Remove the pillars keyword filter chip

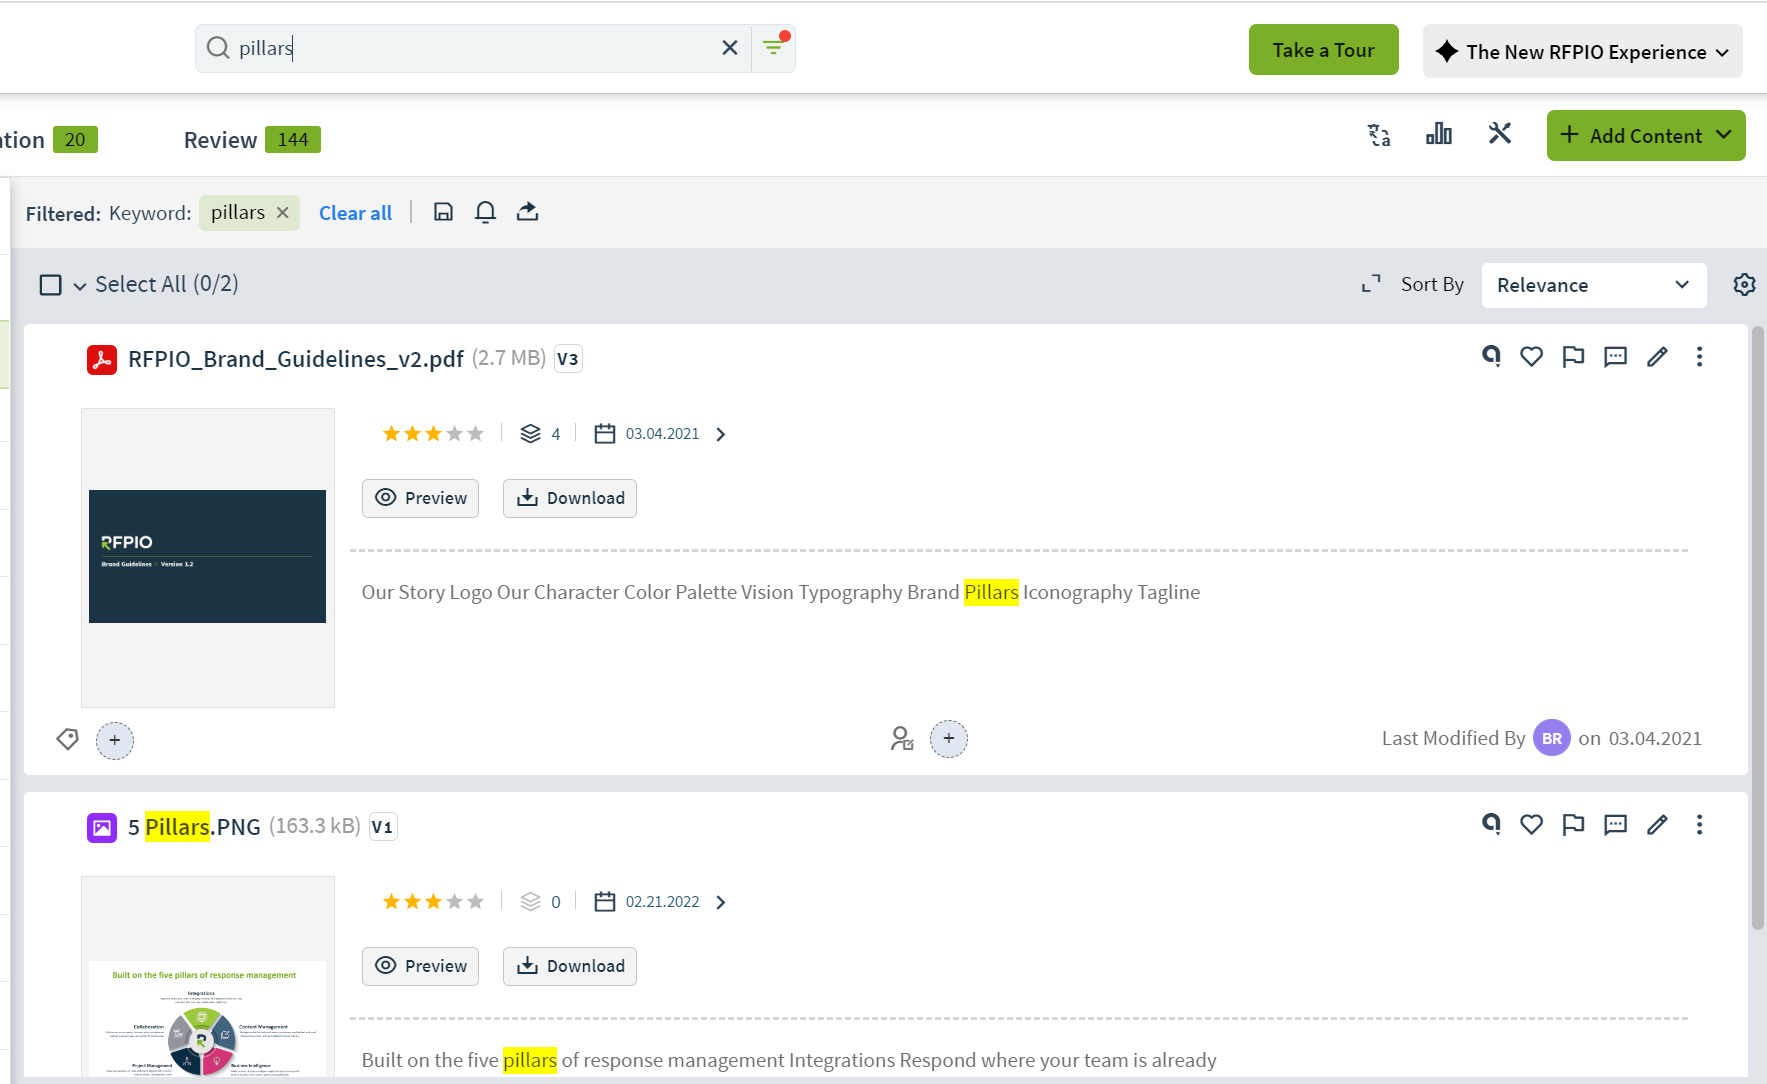pos(283,212)
